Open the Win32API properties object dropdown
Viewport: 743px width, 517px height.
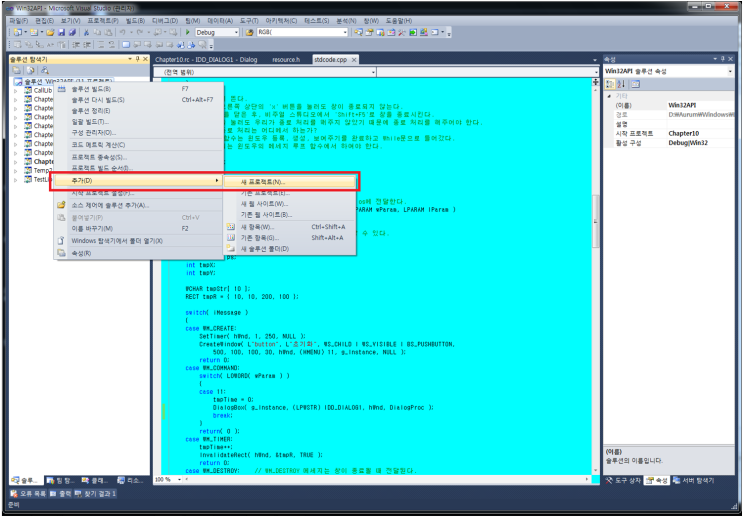tap(730, 71)
